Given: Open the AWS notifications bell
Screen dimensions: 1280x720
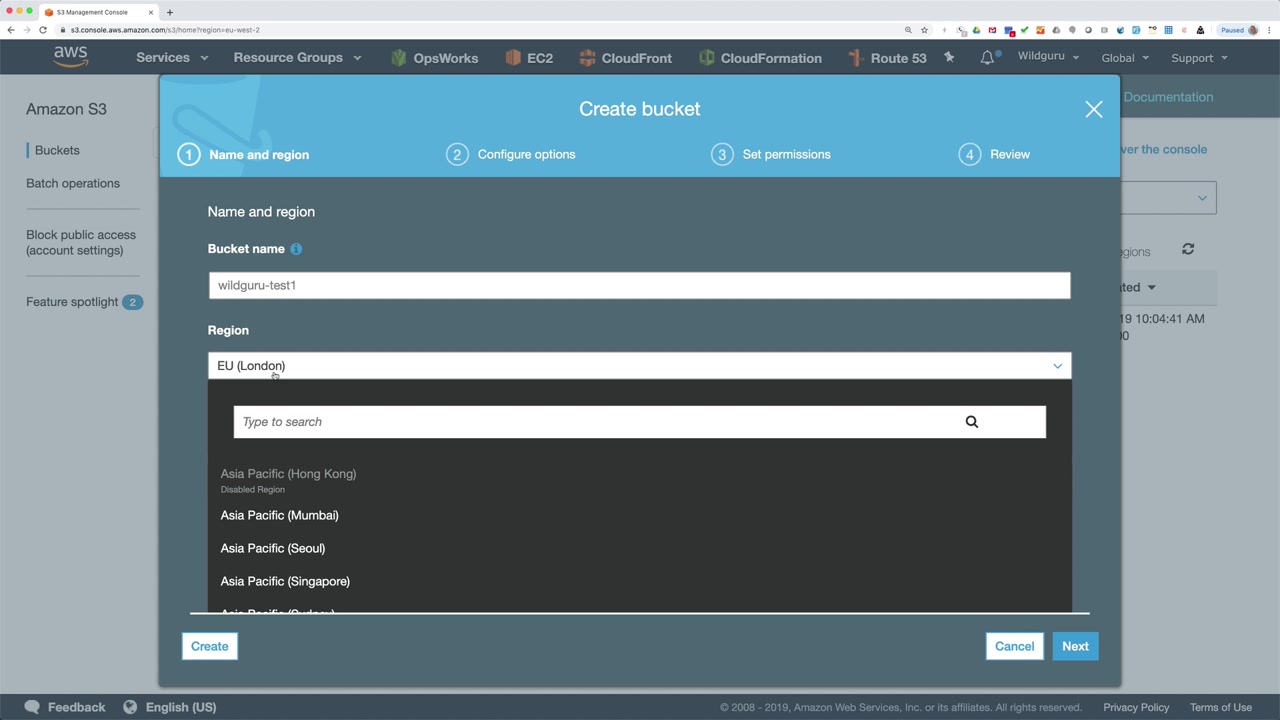Looking at the screenshot, I should pyautogui.click(x=988, y=57).
